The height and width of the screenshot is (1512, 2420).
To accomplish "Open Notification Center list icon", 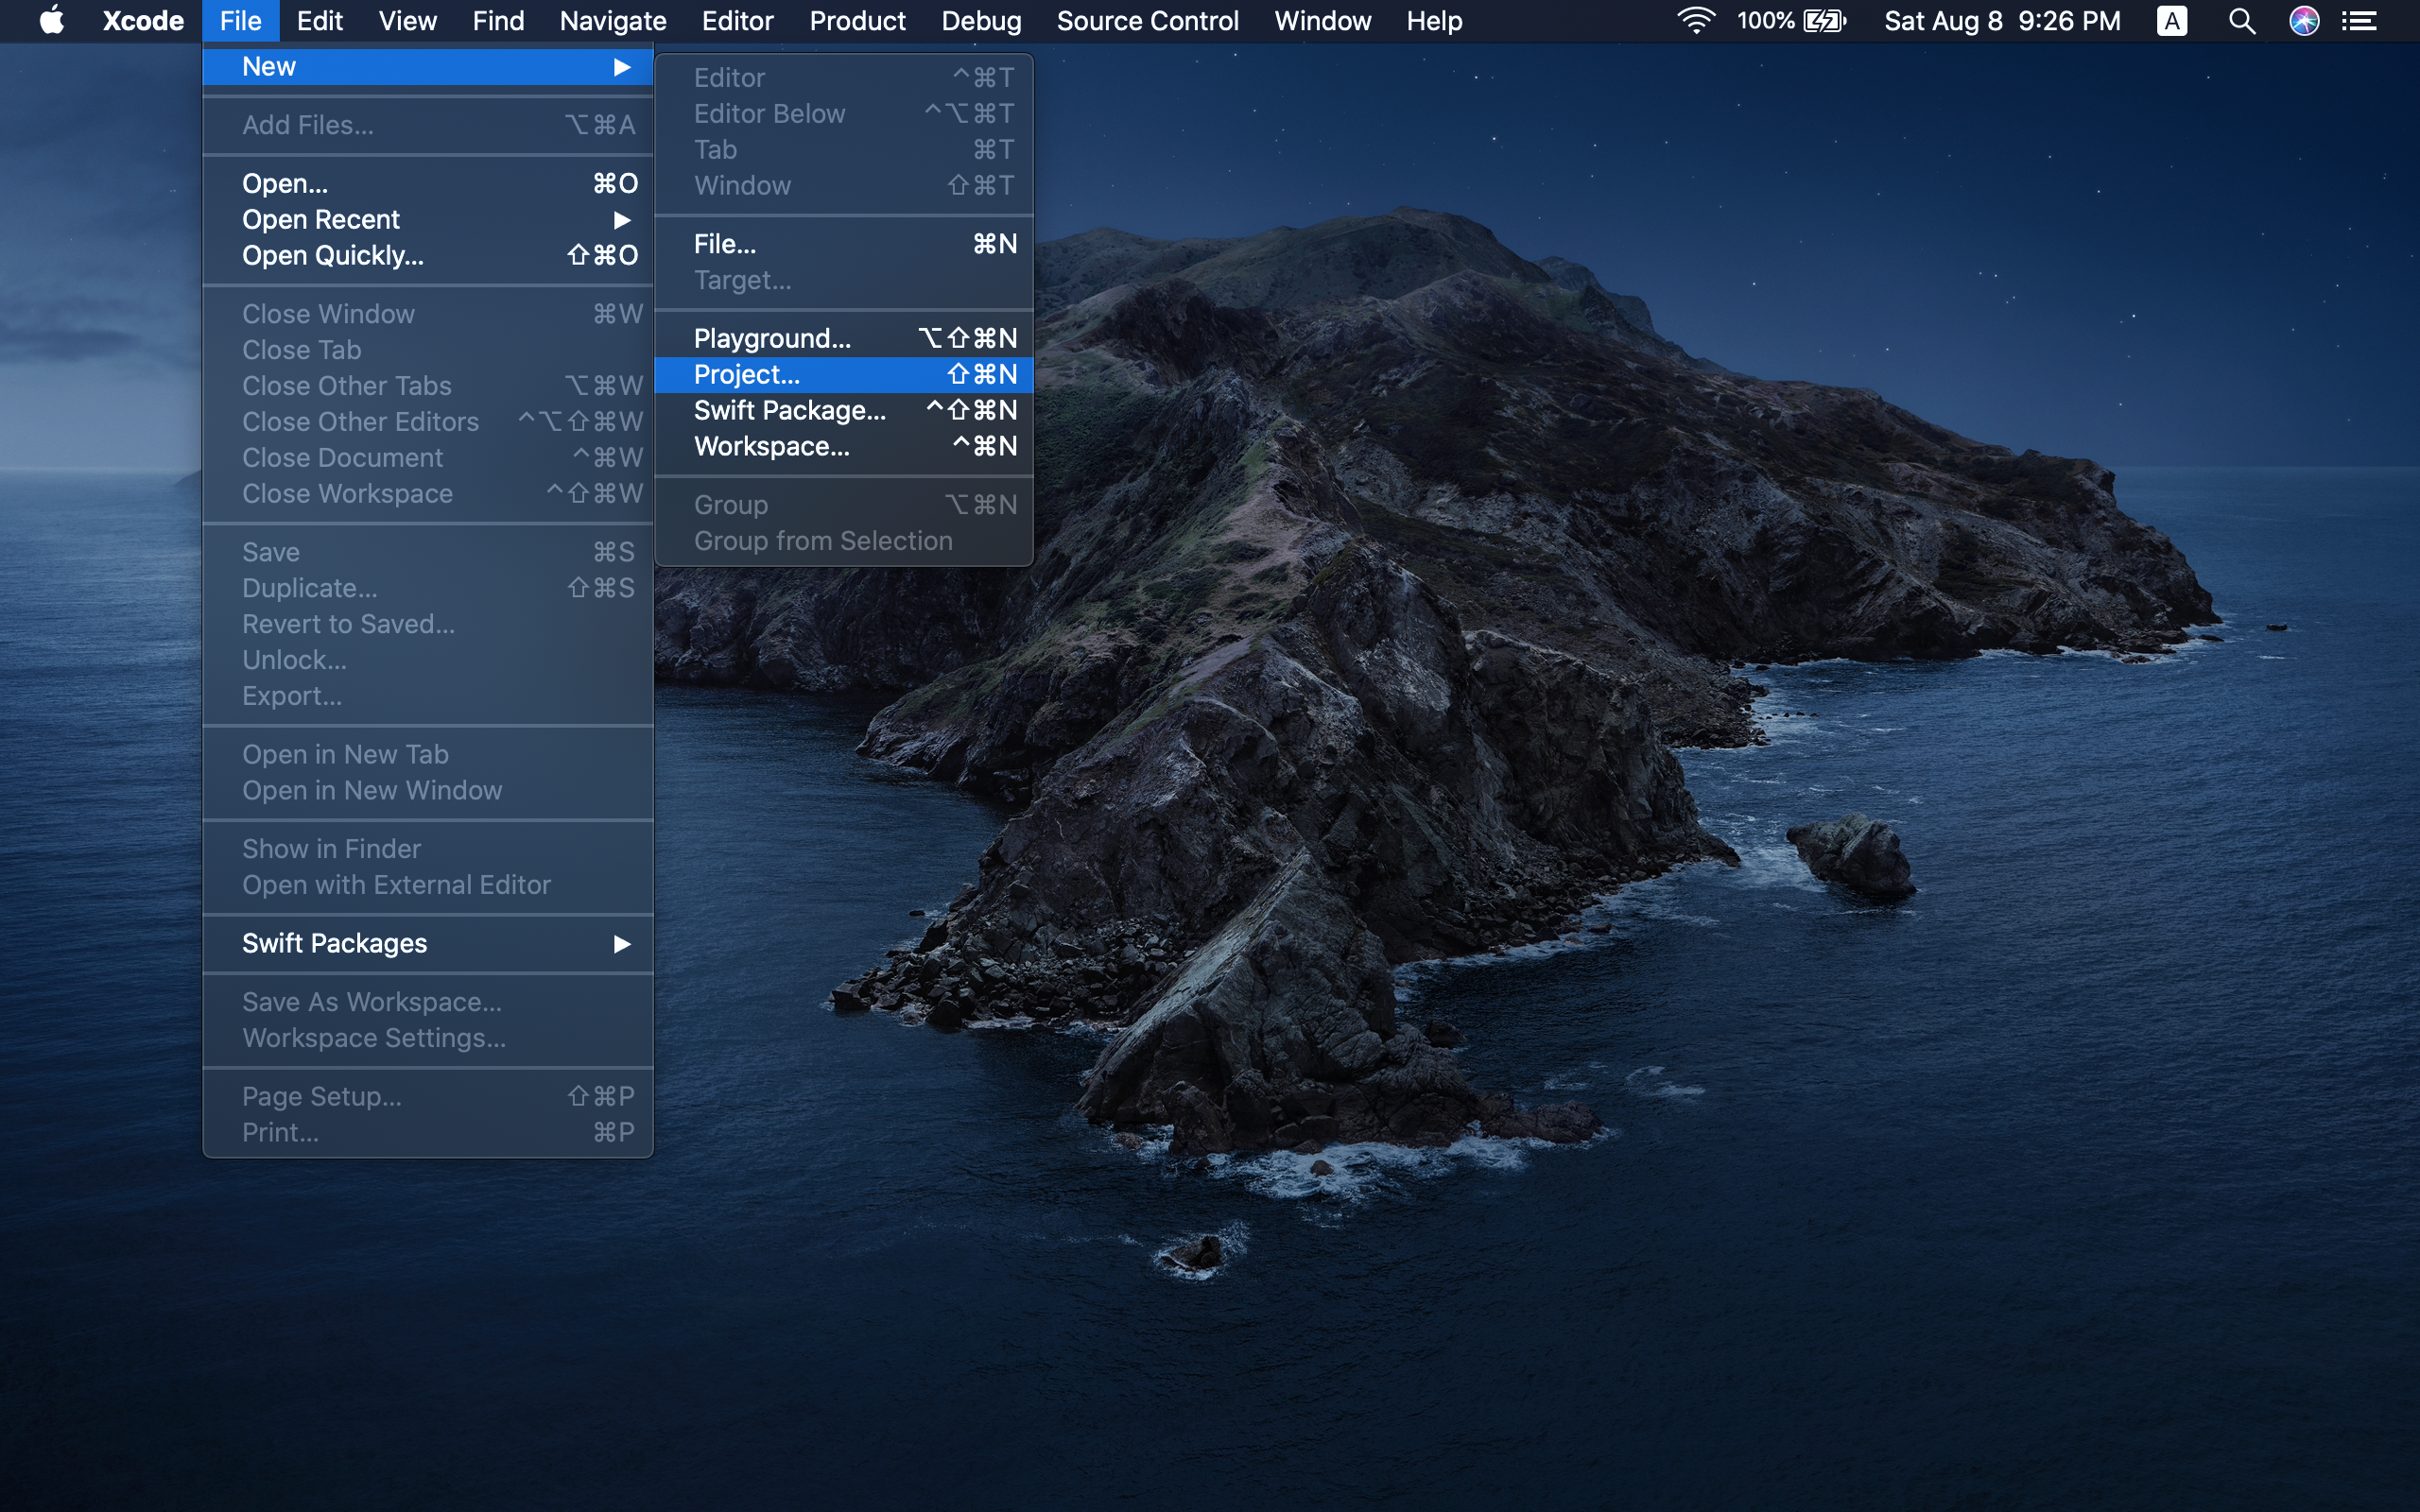I will (x=2360, y=20).
